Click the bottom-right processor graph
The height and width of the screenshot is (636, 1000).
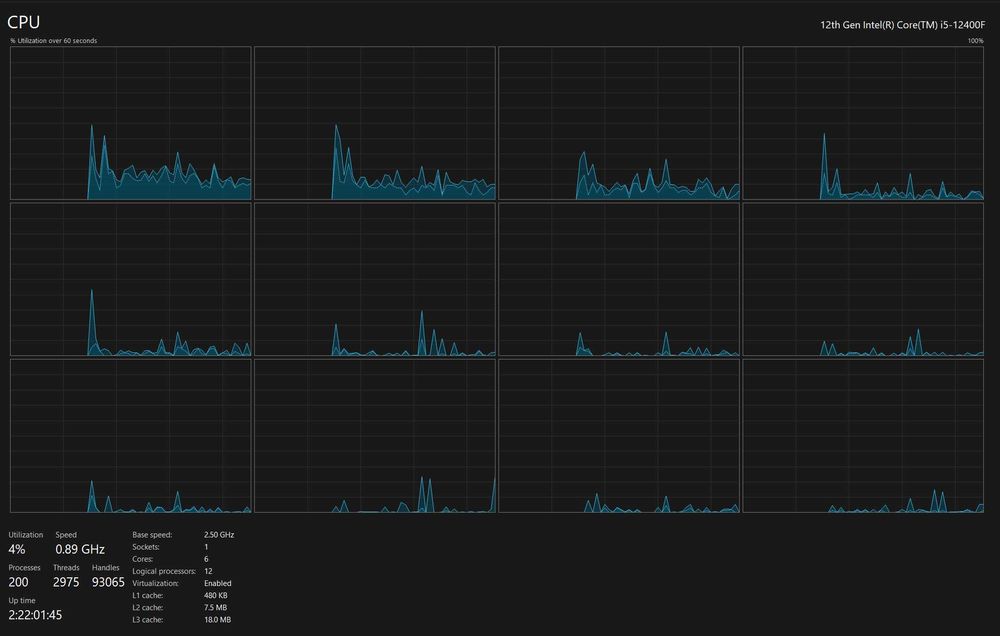point(864,436)
